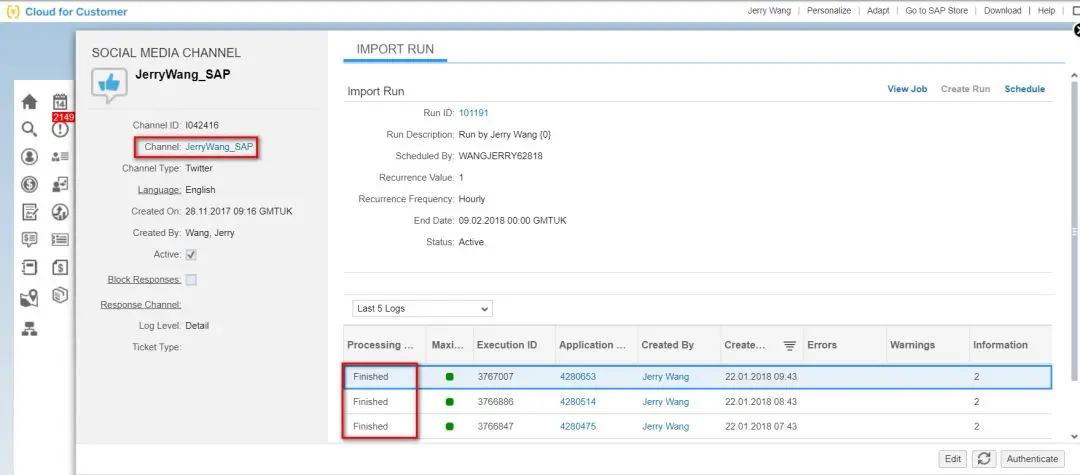Open the circular chart arrow icon
The height and width of the screenshot is (475, 1080).
pyautogui.click(x=60, y=212)
